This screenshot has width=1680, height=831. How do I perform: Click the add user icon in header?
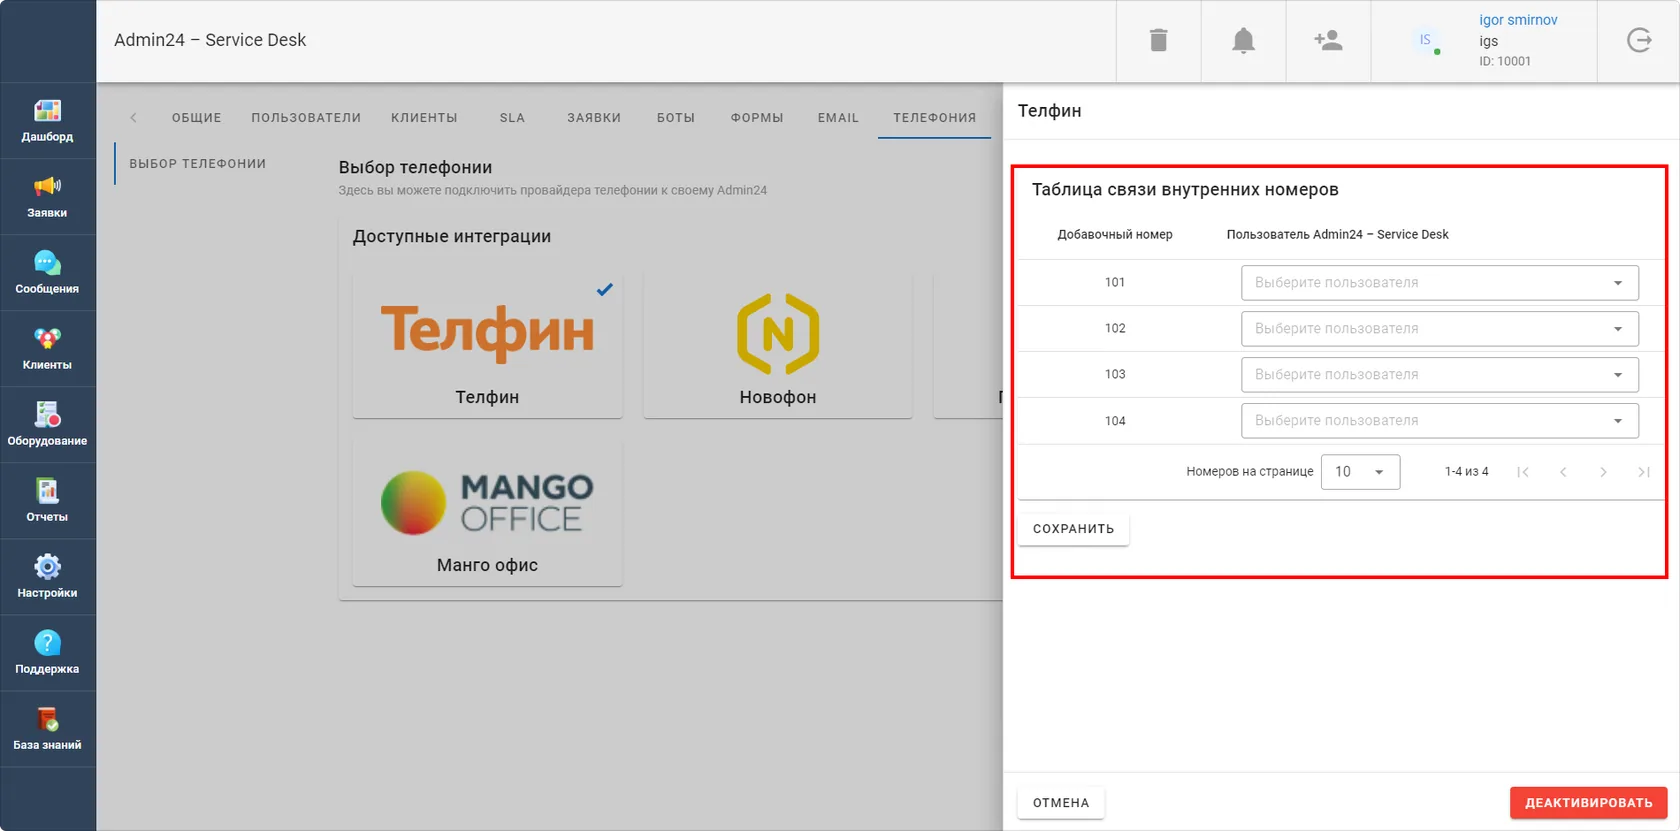click(x=1328, y=40)
